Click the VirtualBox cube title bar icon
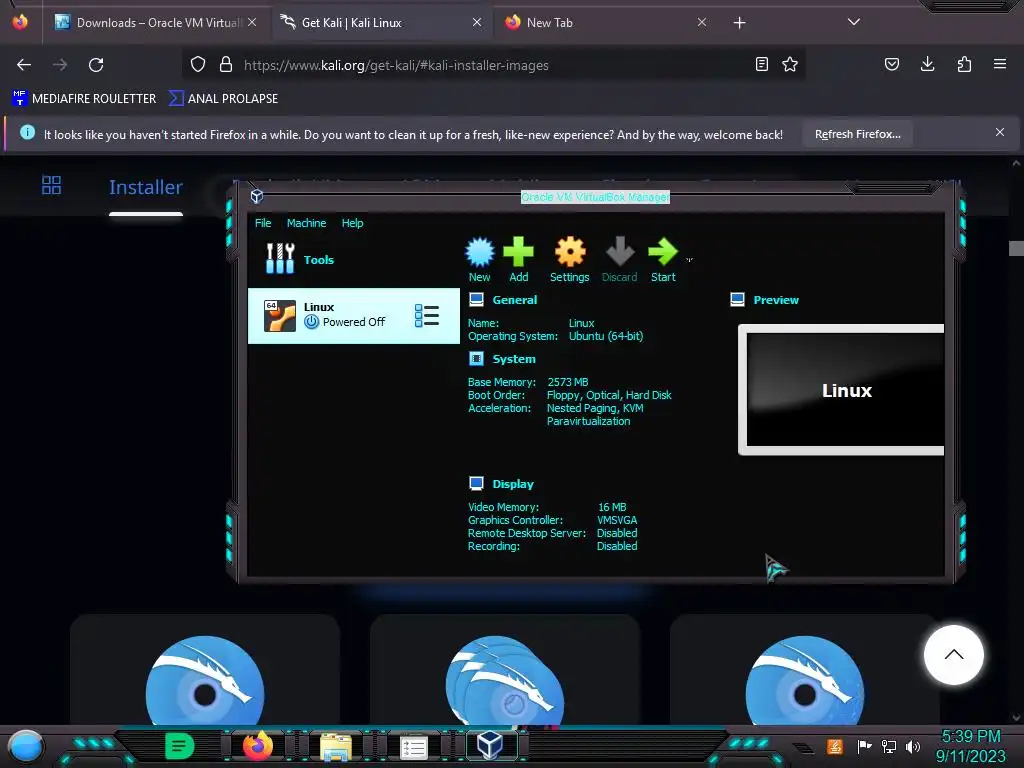The image size is (1024, 768). (257, 196)
